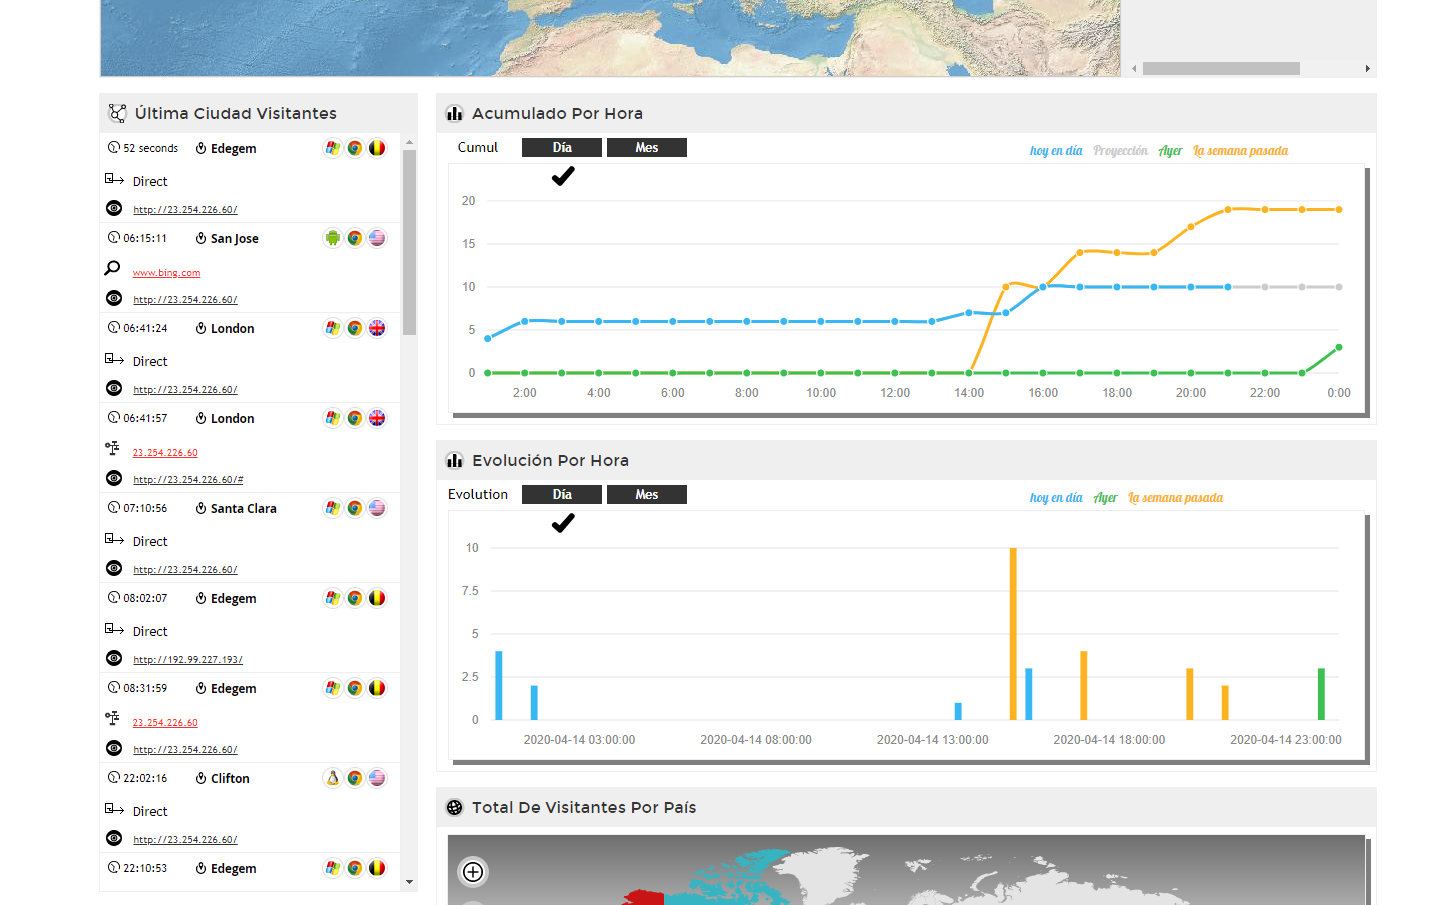Click the UK flag icon on 06:41:24 London visit
1433x905 pixels.
tap(377, 328)
